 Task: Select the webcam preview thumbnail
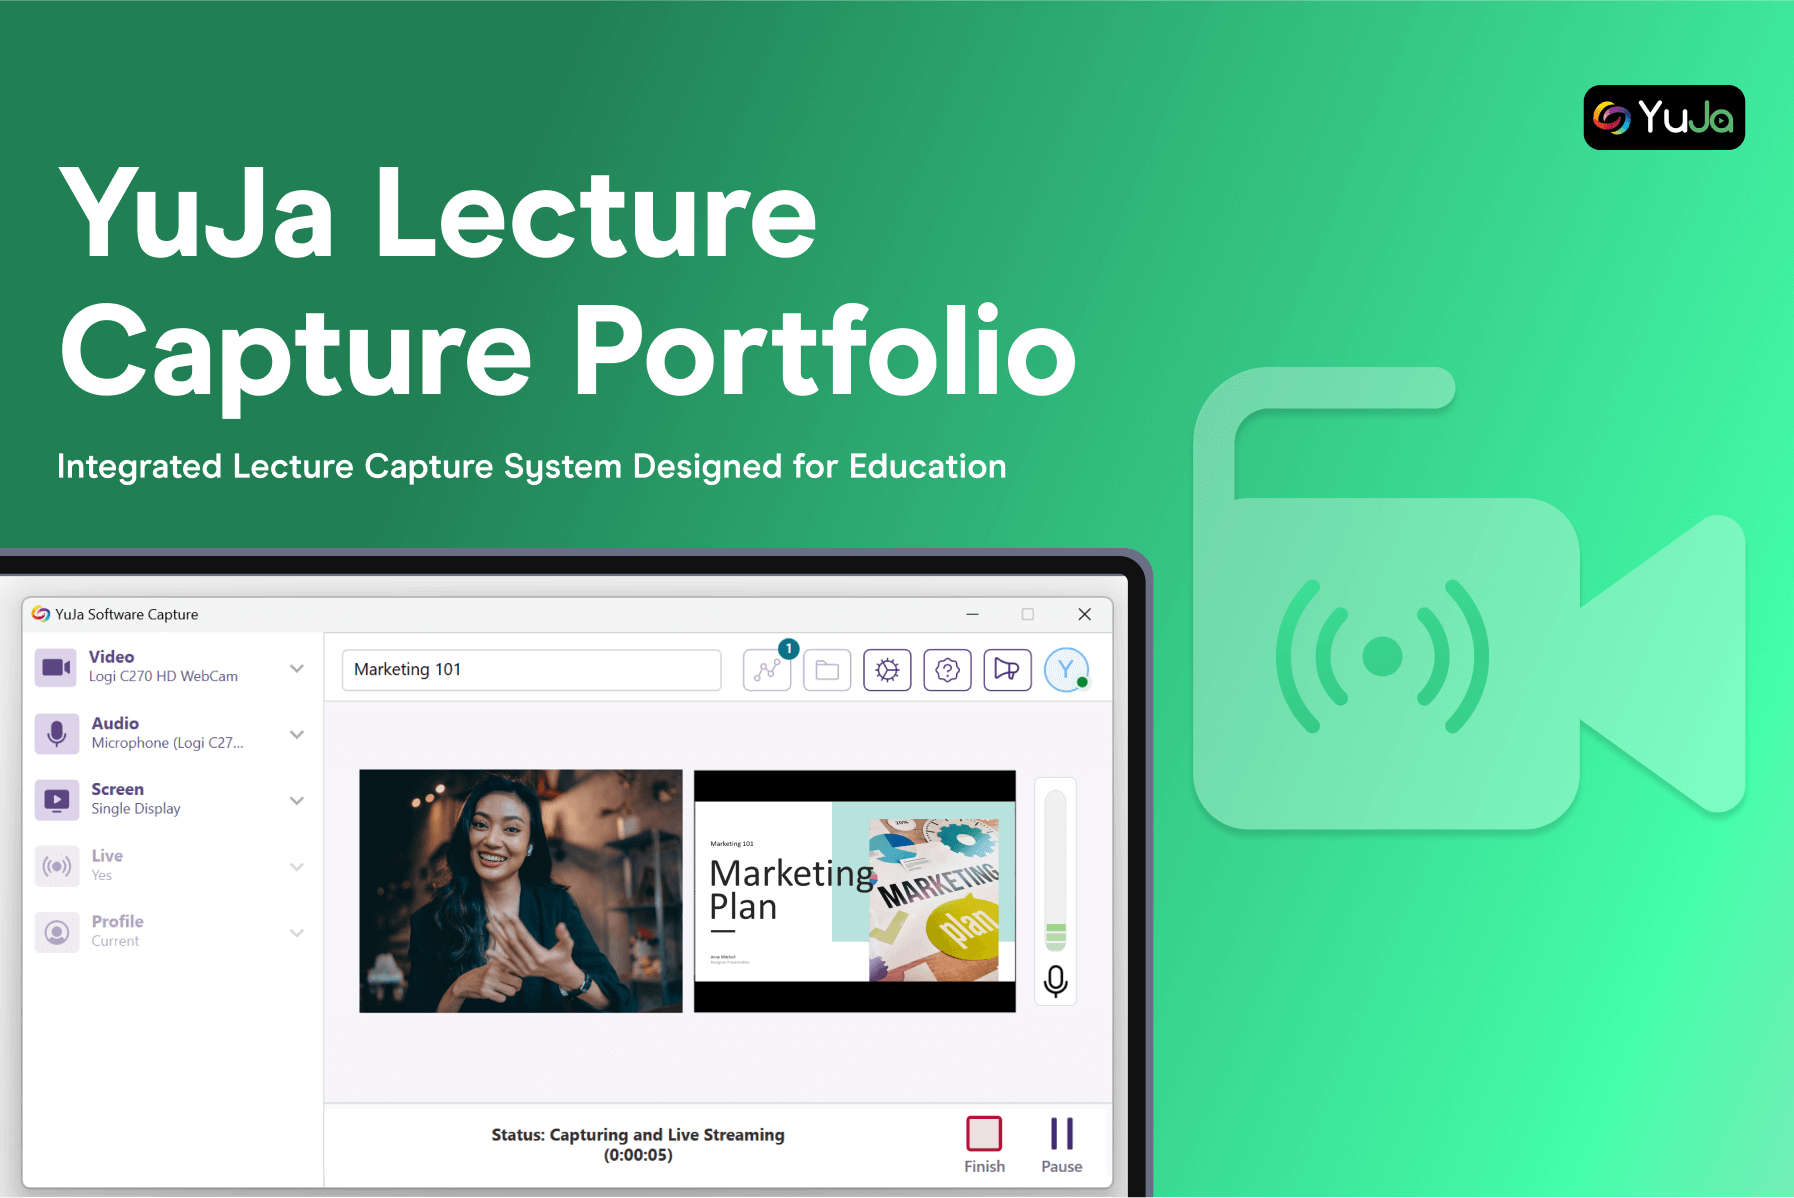pos(521,891)
